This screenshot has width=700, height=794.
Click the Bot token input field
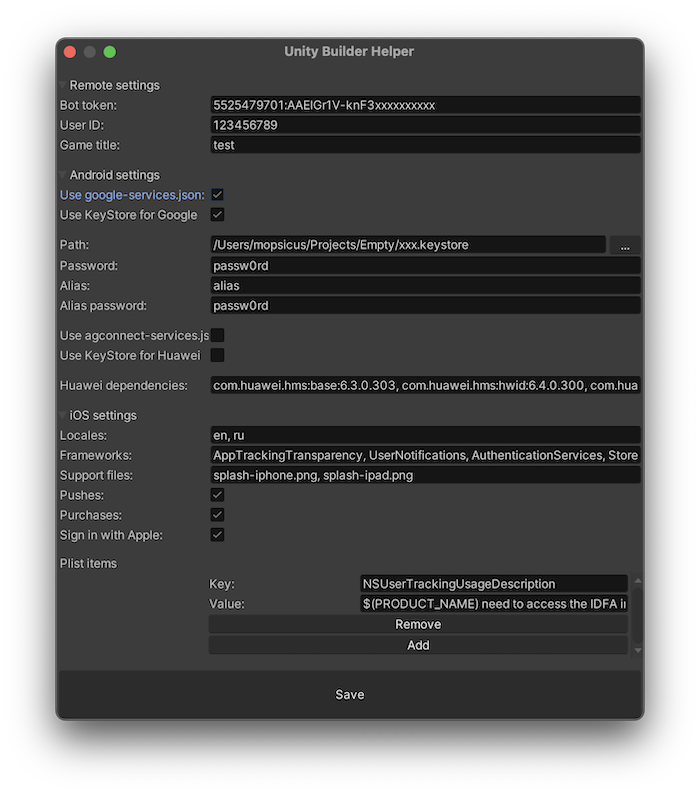point(425,105)
